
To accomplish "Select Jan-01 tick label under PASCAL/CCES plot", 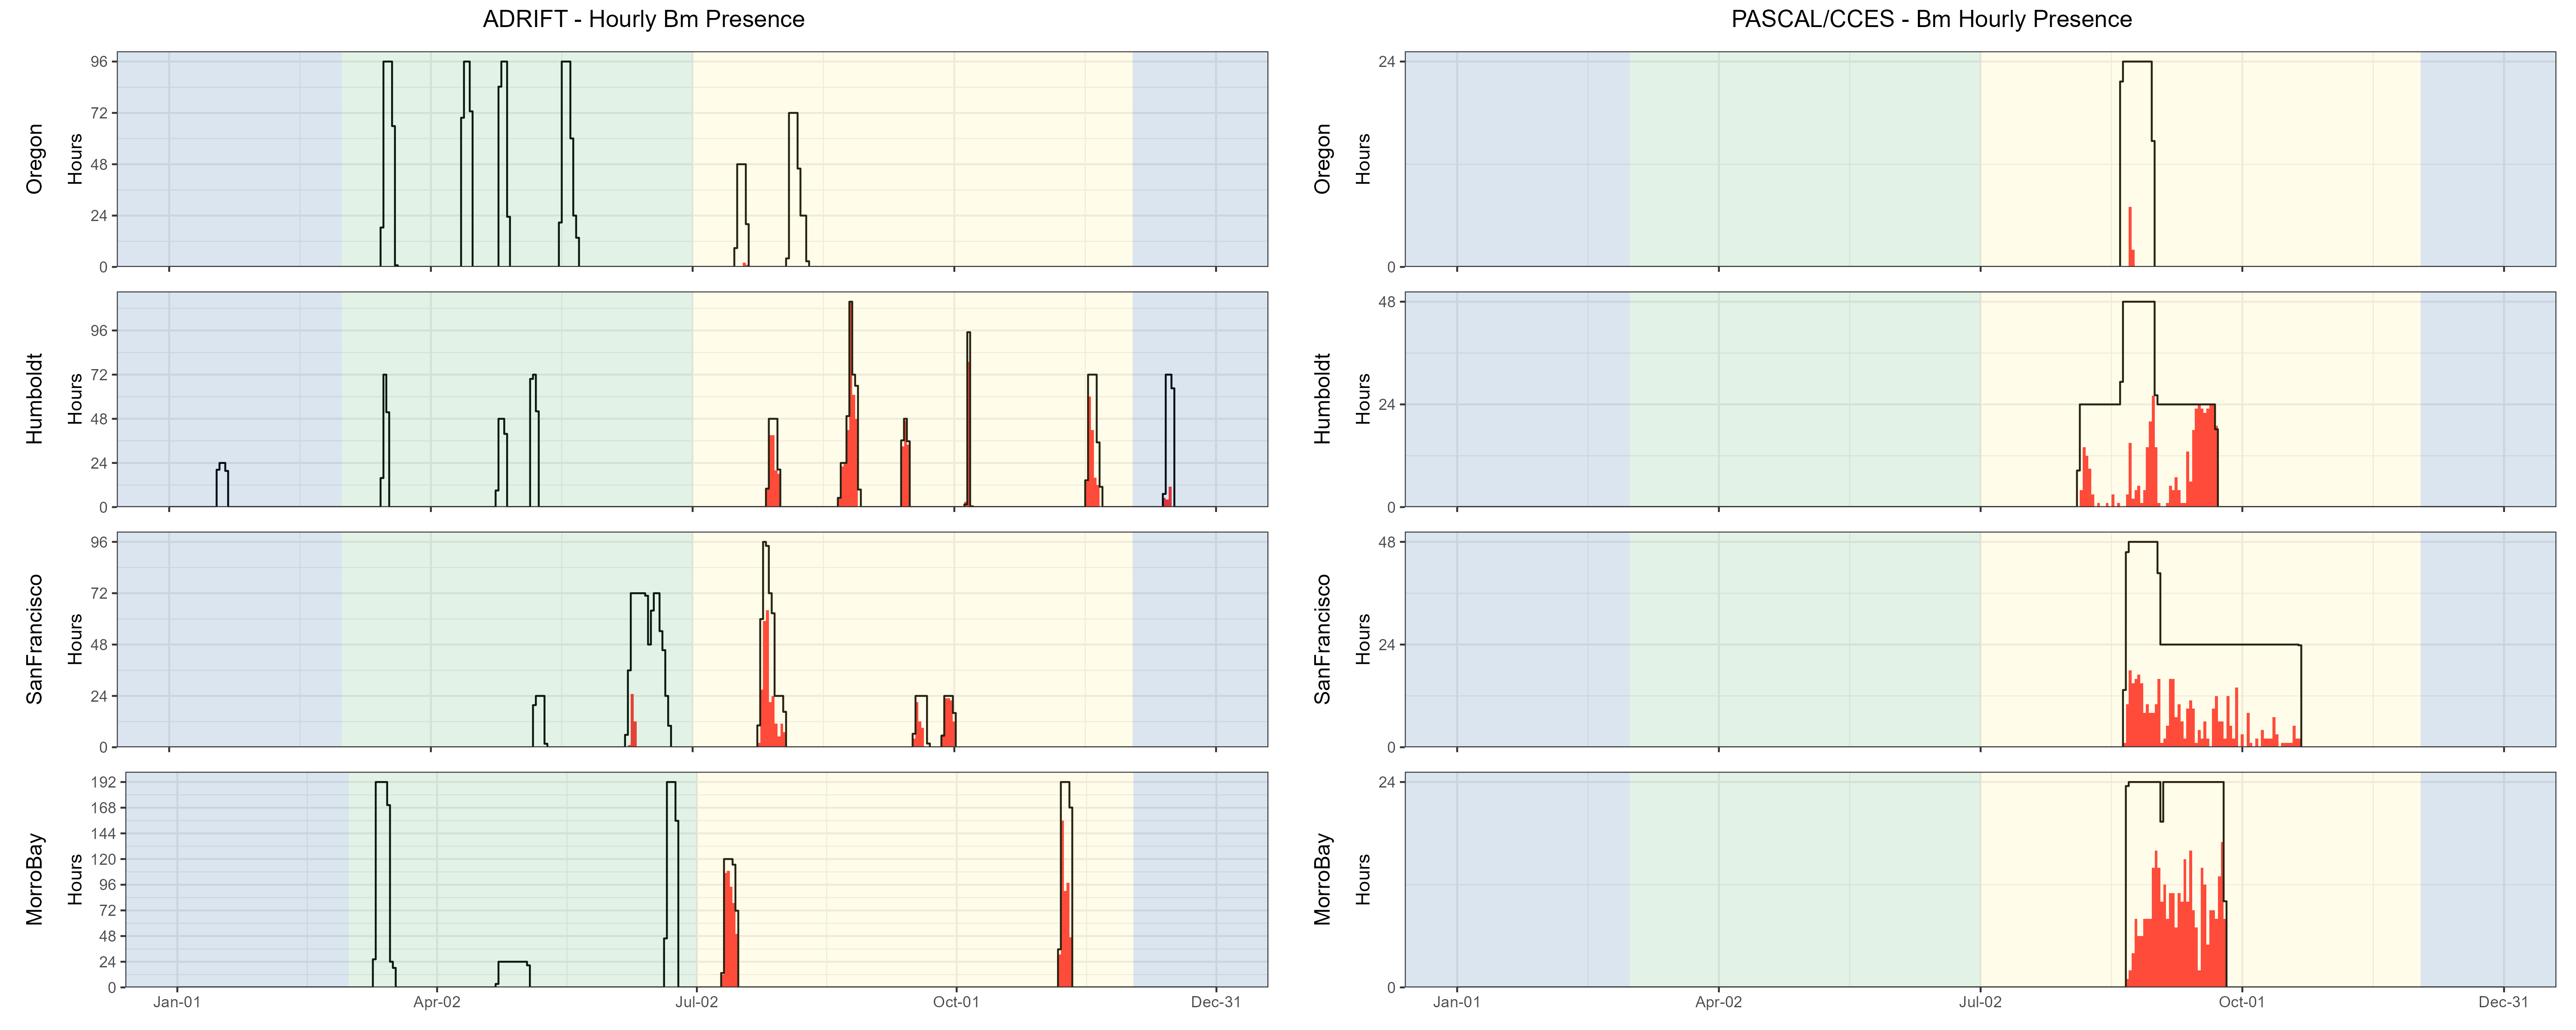I will pos(1457,1002).
